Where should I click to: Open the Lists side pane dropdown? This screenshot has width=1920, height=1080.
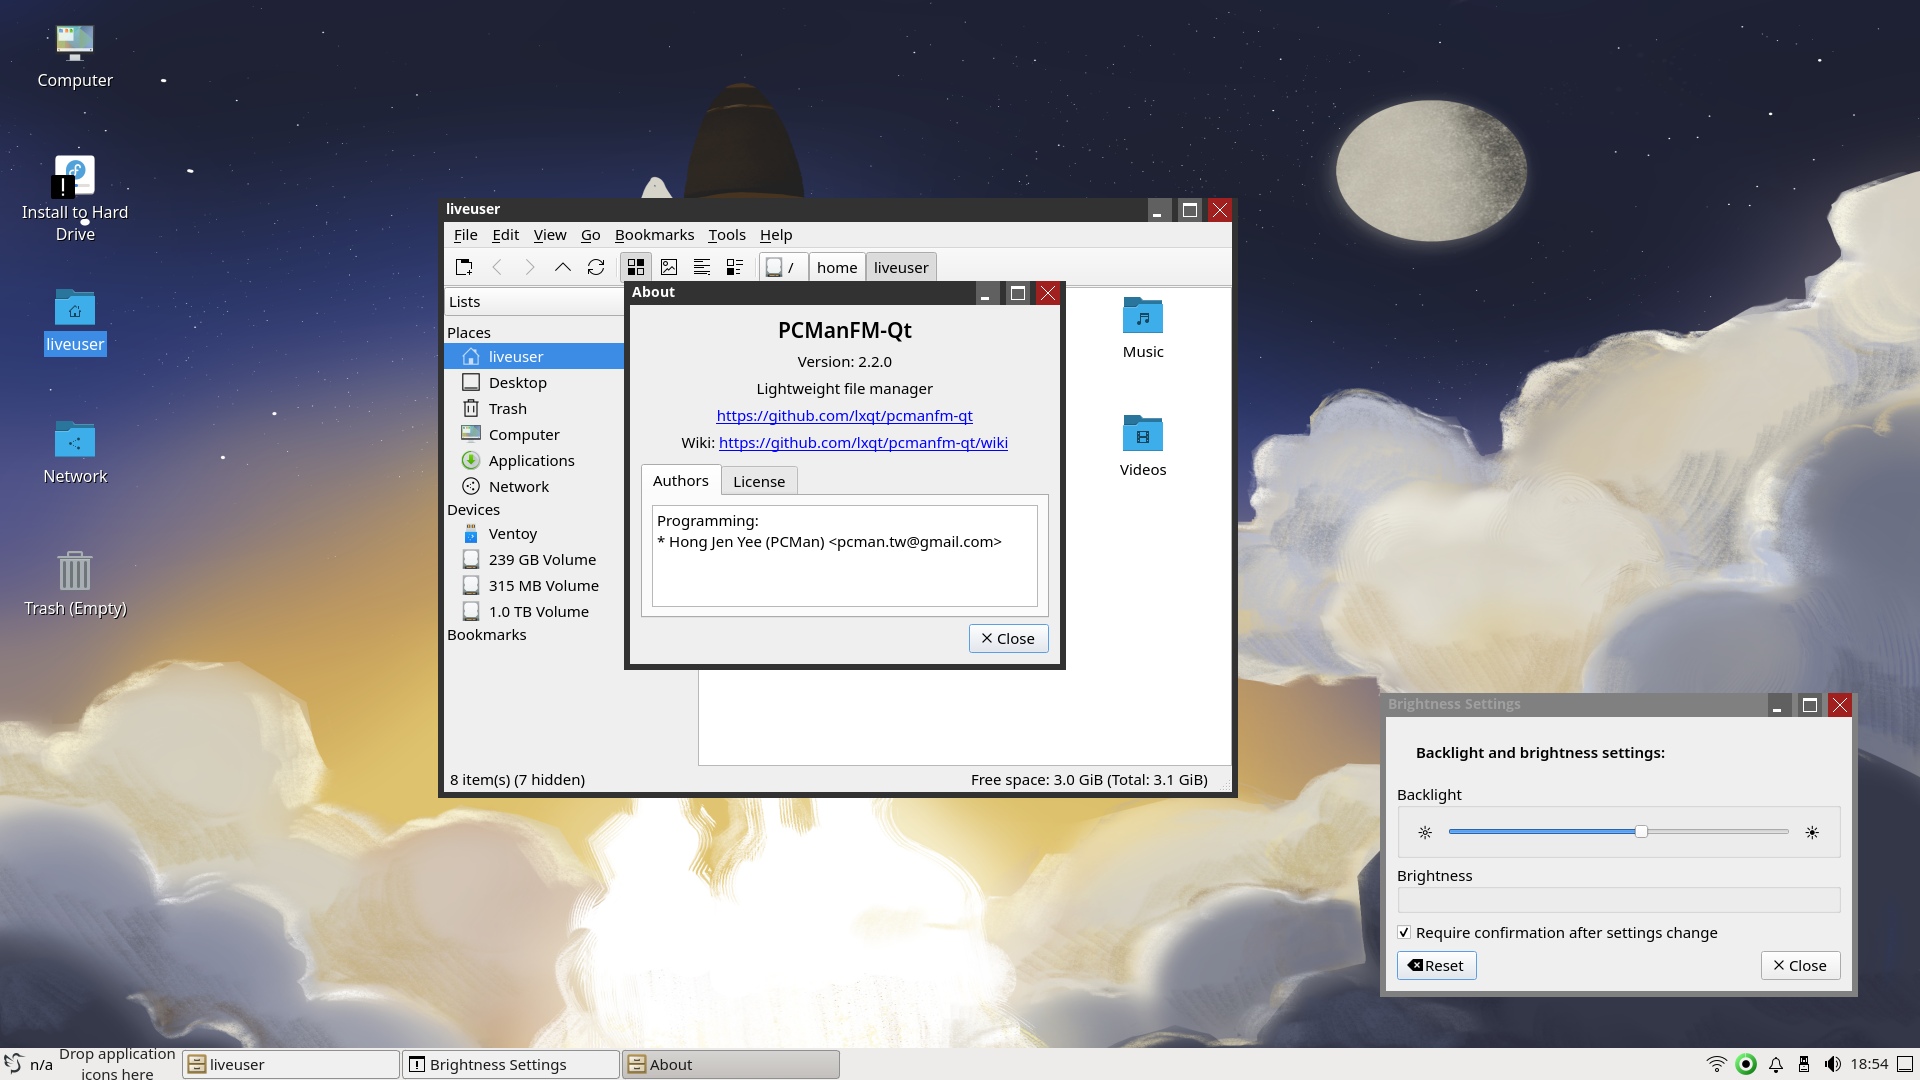point(534,302)
